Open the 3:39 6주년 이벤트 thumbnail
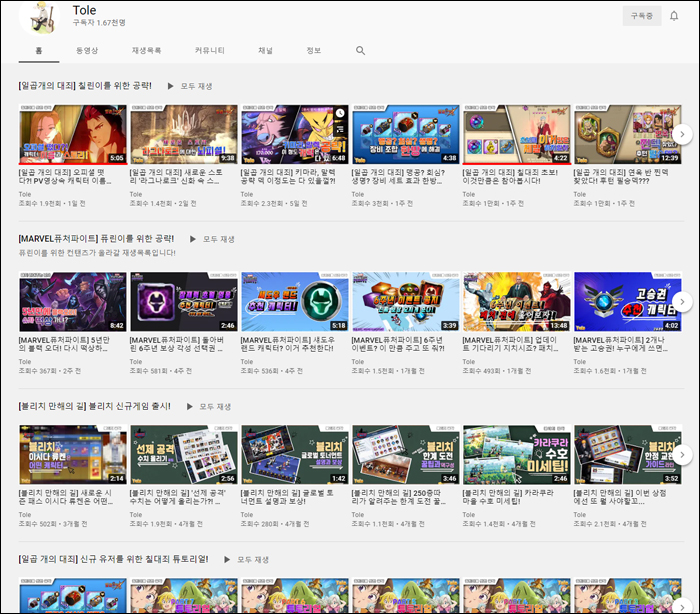The height and width of the screenshot is (614, 700). click(x=406, y=302)
